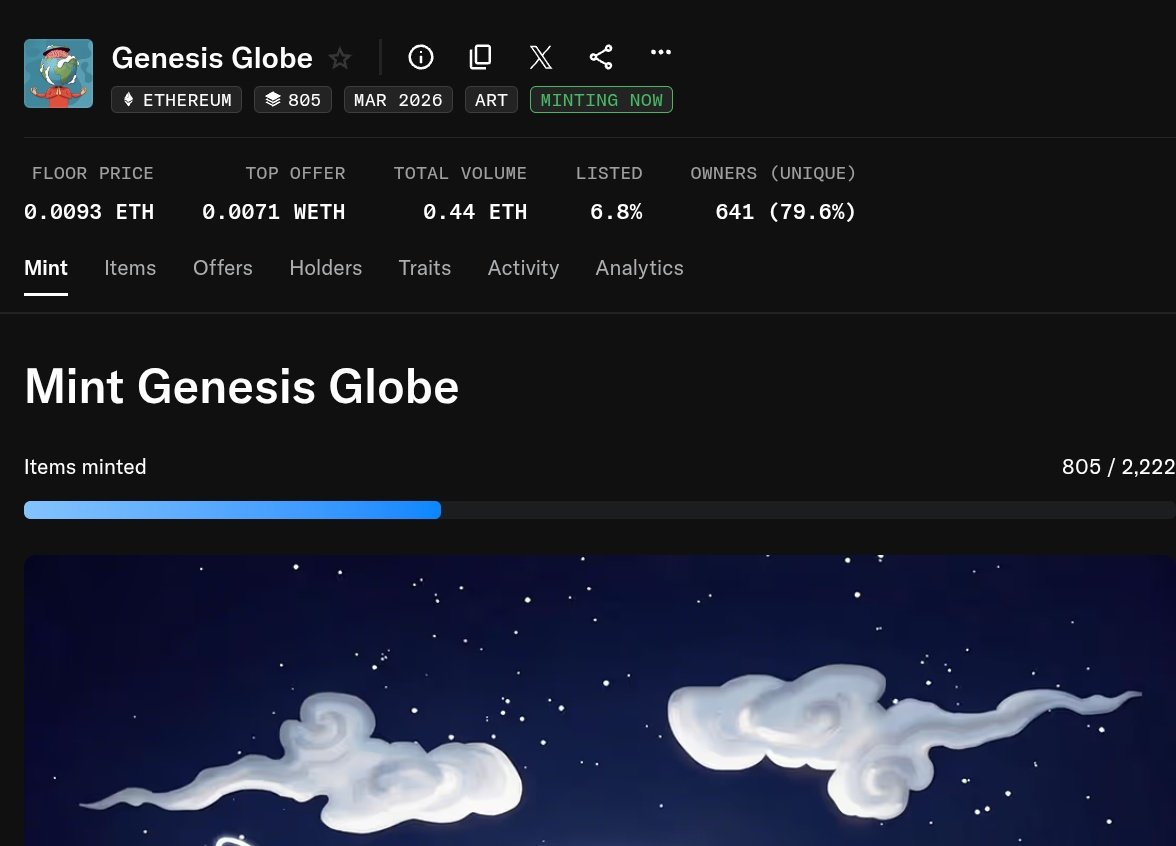Click the TOTAL VOLUME label

point(460,173)
